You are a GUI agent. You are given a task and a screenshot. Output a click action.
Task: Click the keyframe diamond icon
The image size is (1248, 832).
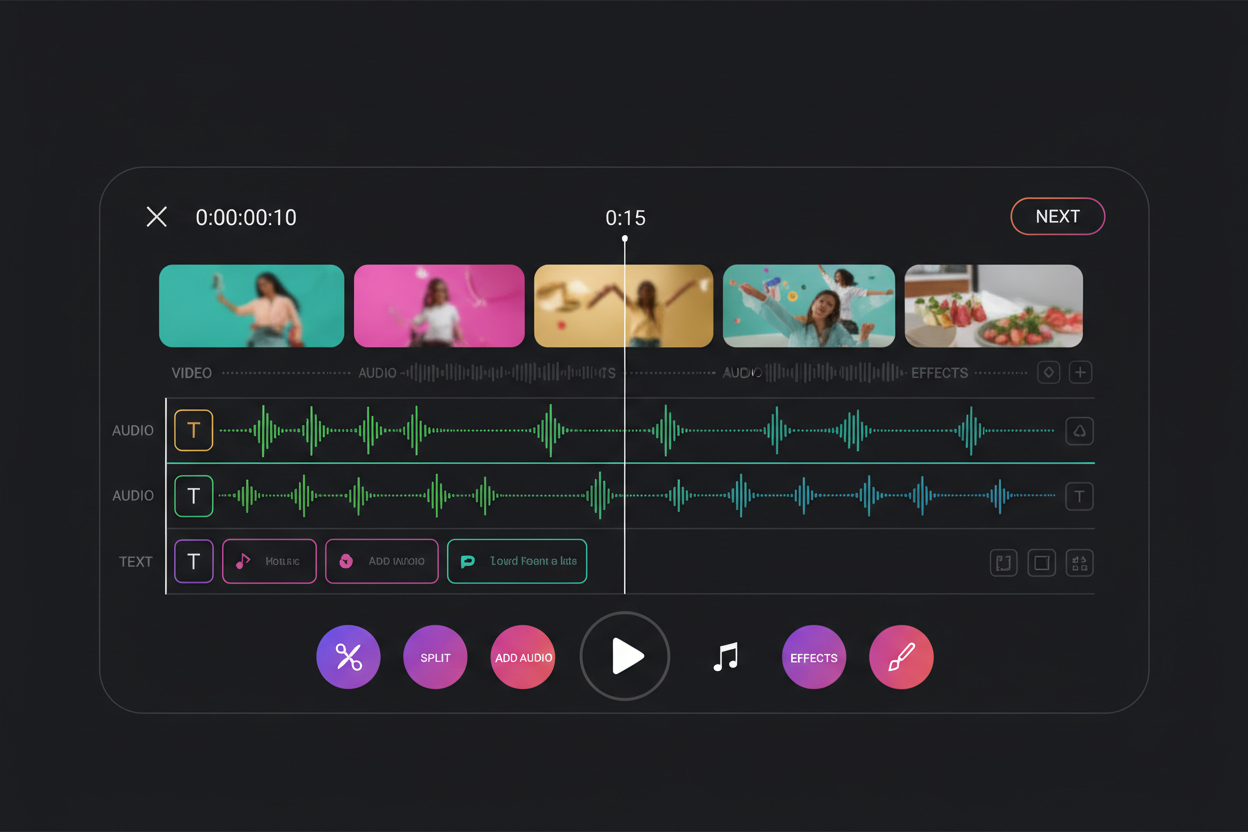tap(1048, 372)
